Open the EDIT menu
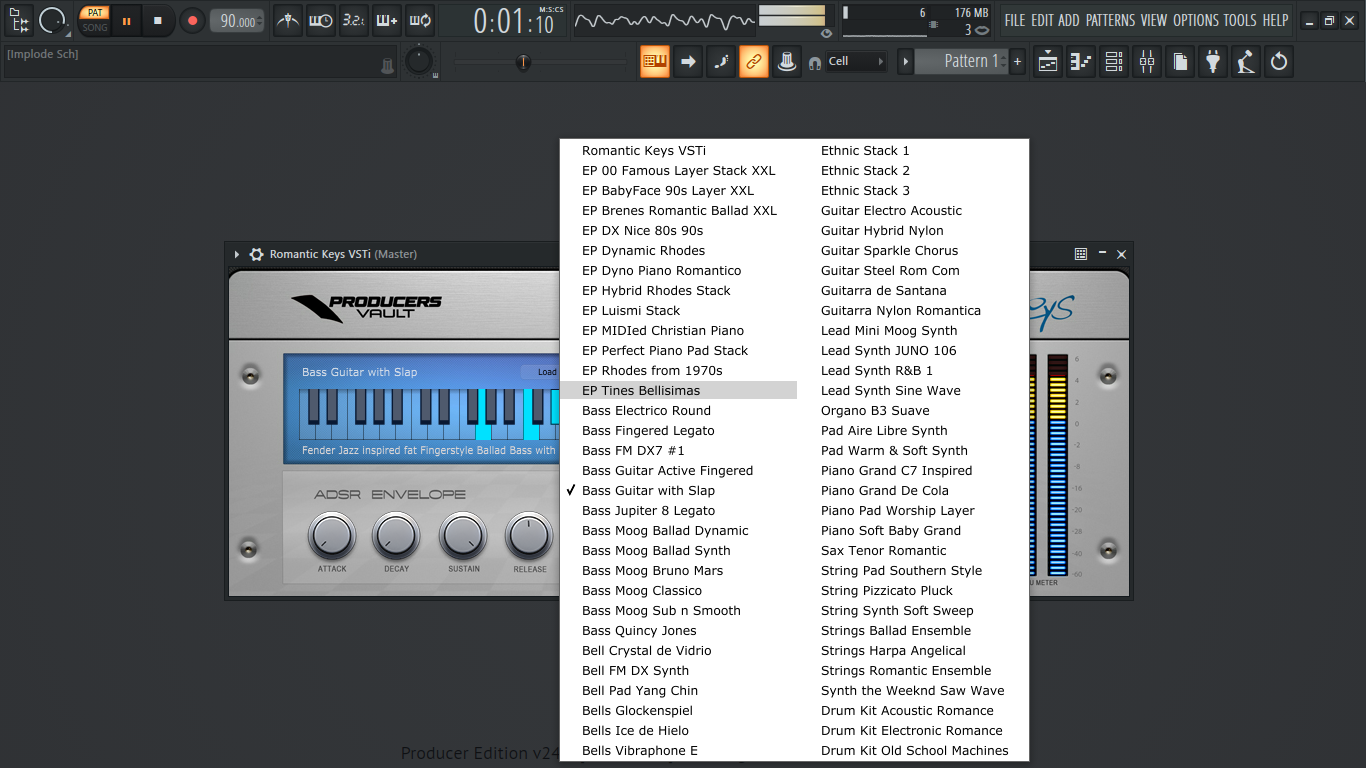This screenshot has height=768, width=1366. pos(1042,20)
